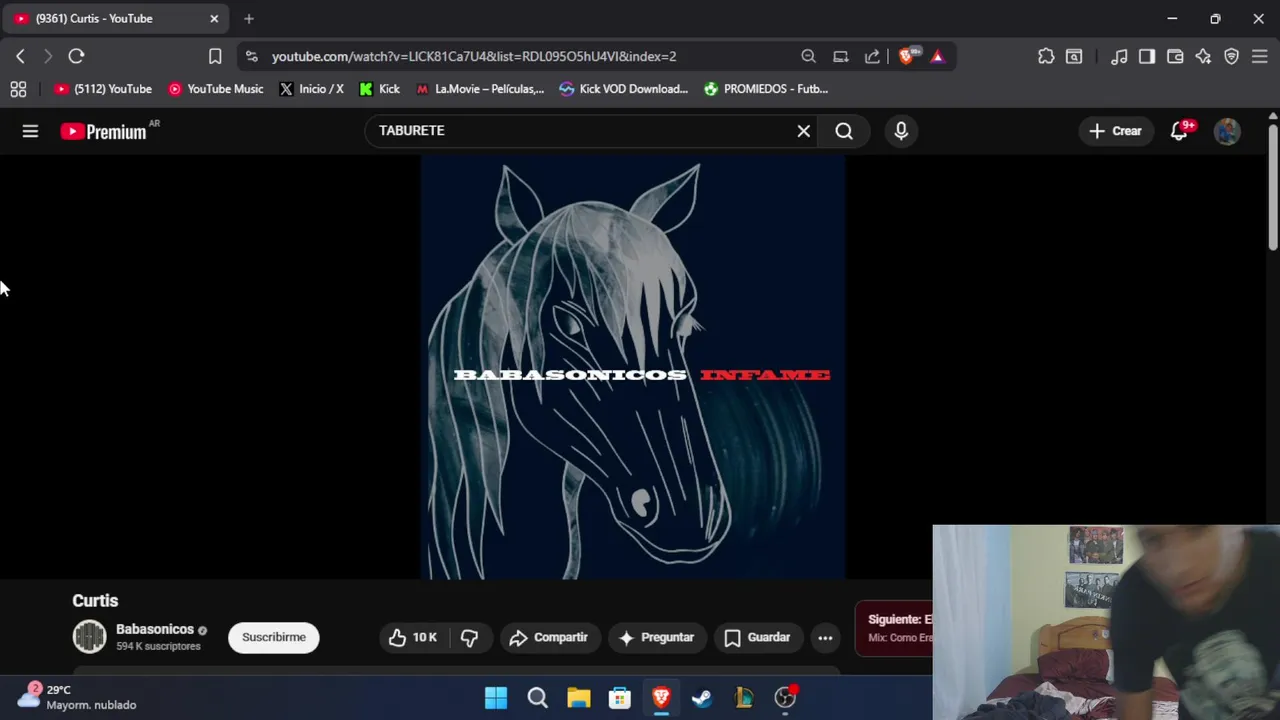Share the video with Compartir

click(x=548, y=637)
